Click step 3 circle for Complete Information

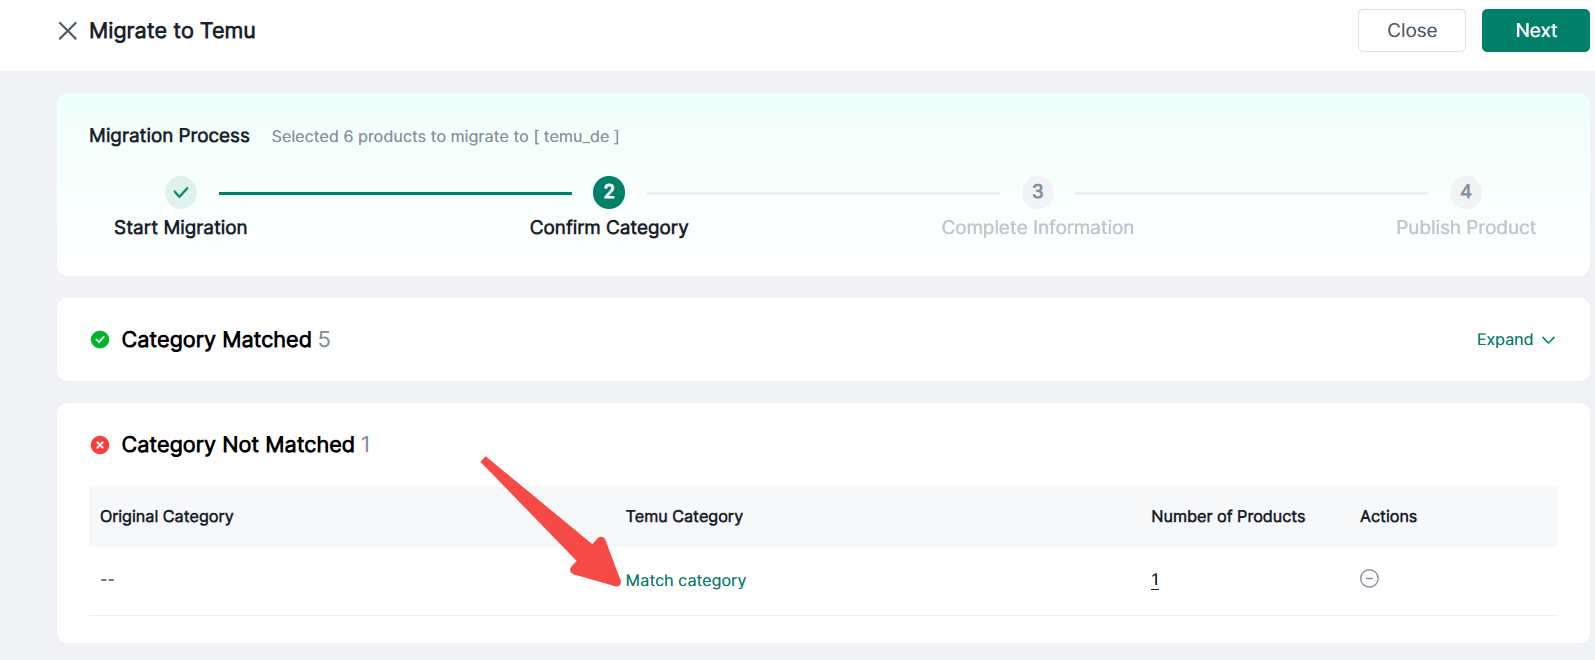(x=1037, y=192)
